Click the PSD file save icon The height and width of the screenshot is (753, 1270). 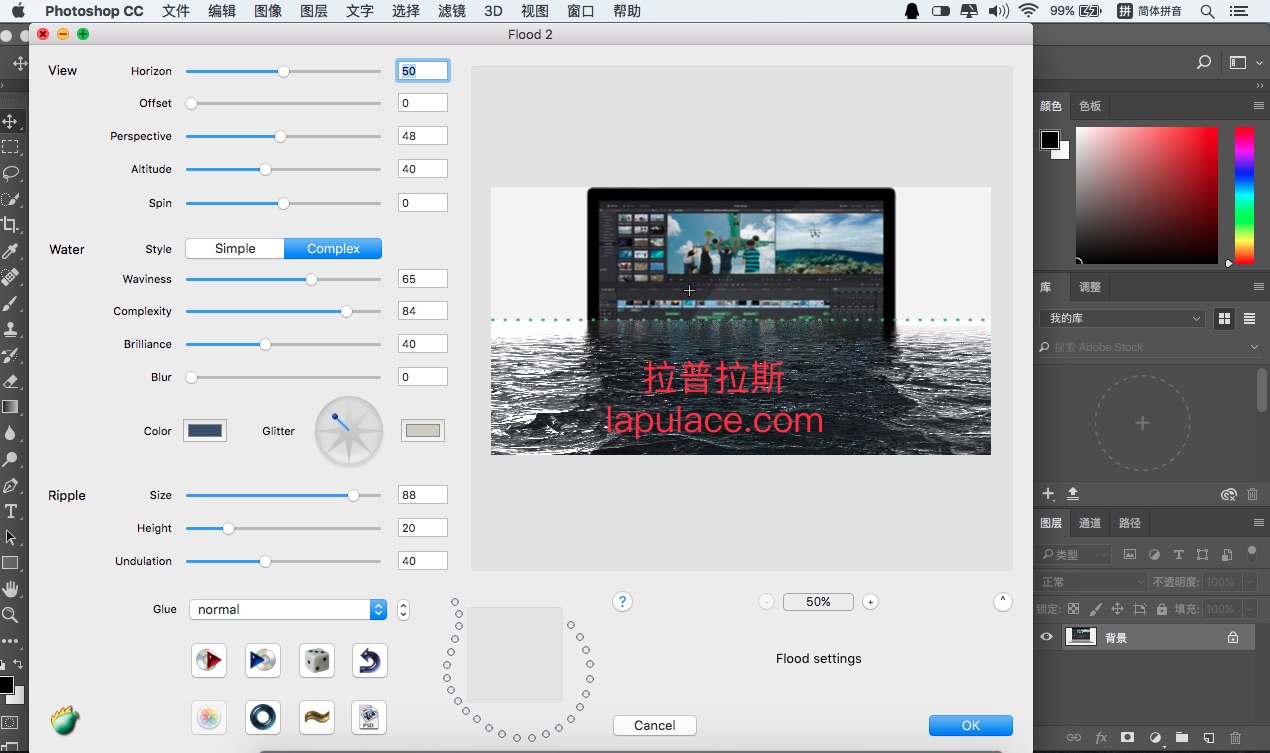[369, 717]
